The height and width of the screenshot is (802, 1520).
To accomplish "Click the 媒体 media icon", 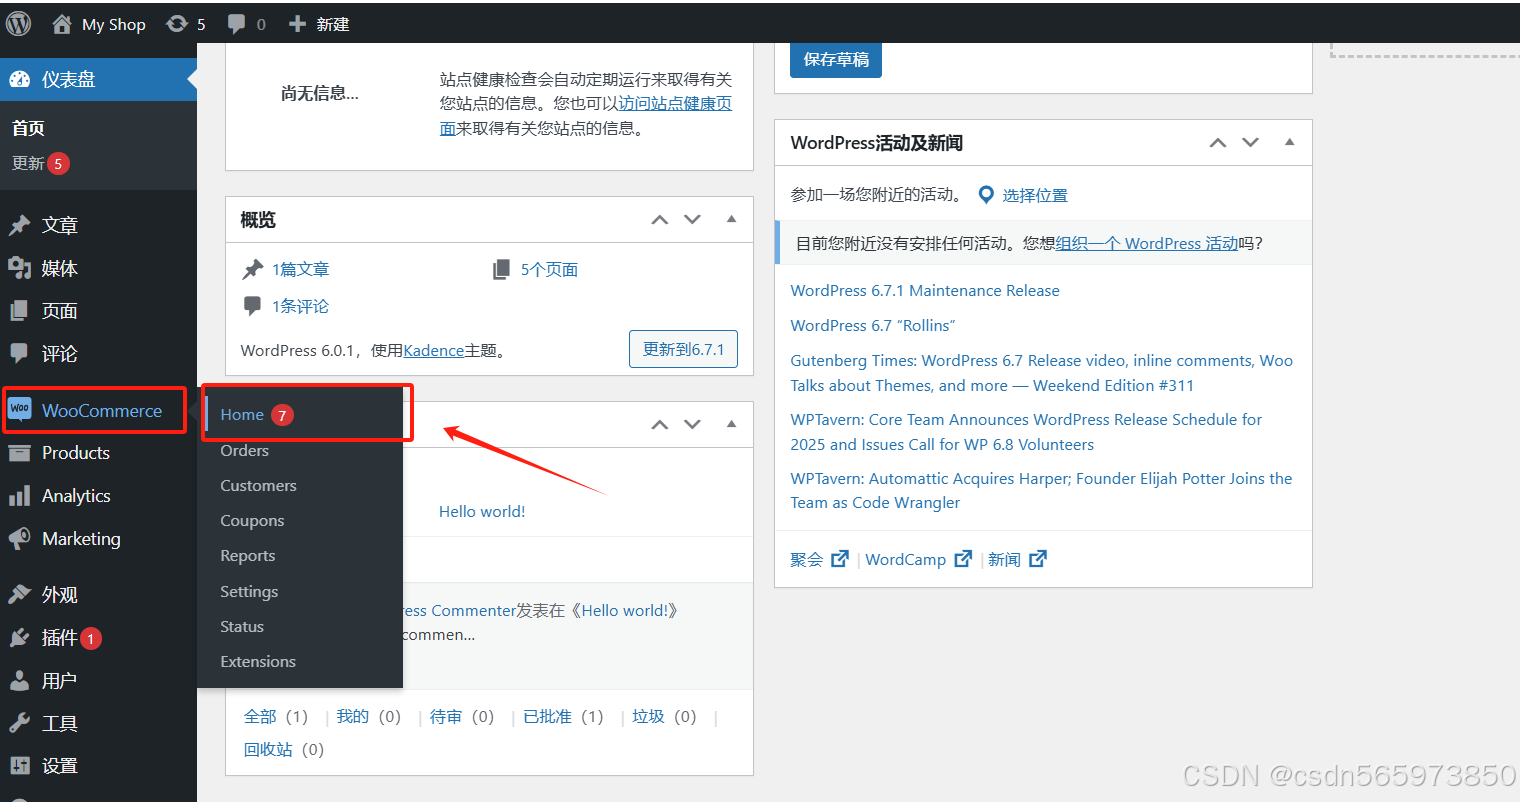I will tap(20, 268).
